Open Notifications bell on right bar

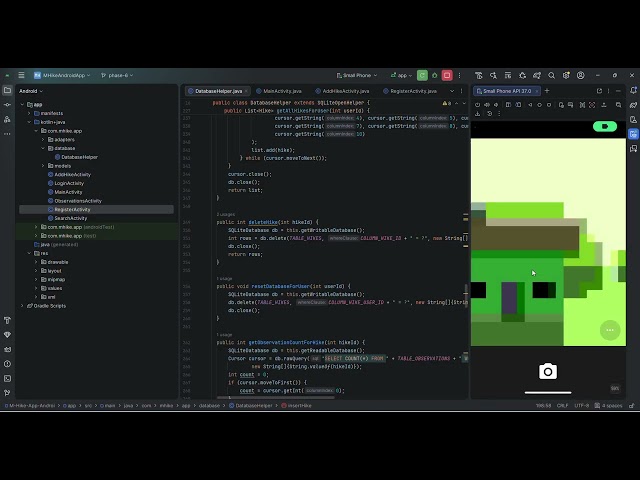coord(633,90)
